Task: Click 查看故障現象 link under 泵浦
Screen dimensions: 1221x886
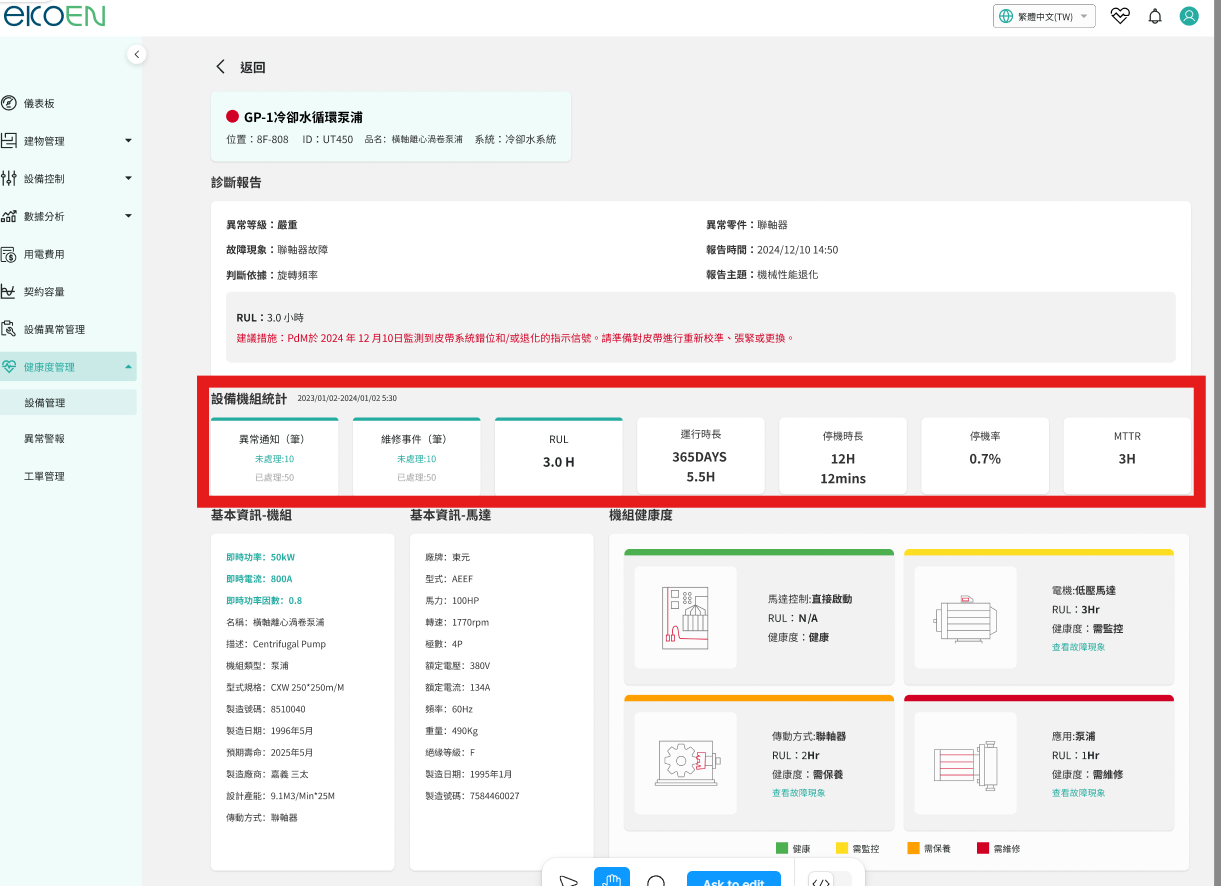Action: pos(1078,793)
